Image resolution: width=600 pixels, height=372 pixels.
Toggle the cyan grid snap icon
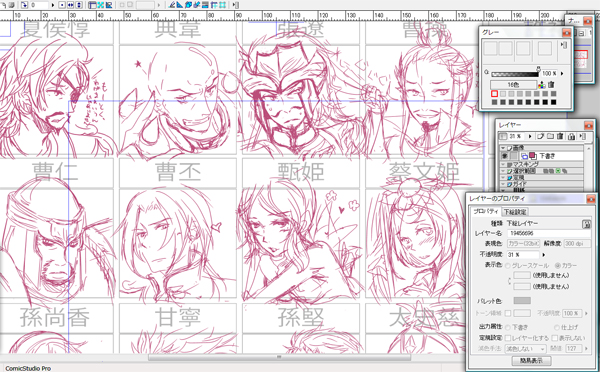[222, 5]
